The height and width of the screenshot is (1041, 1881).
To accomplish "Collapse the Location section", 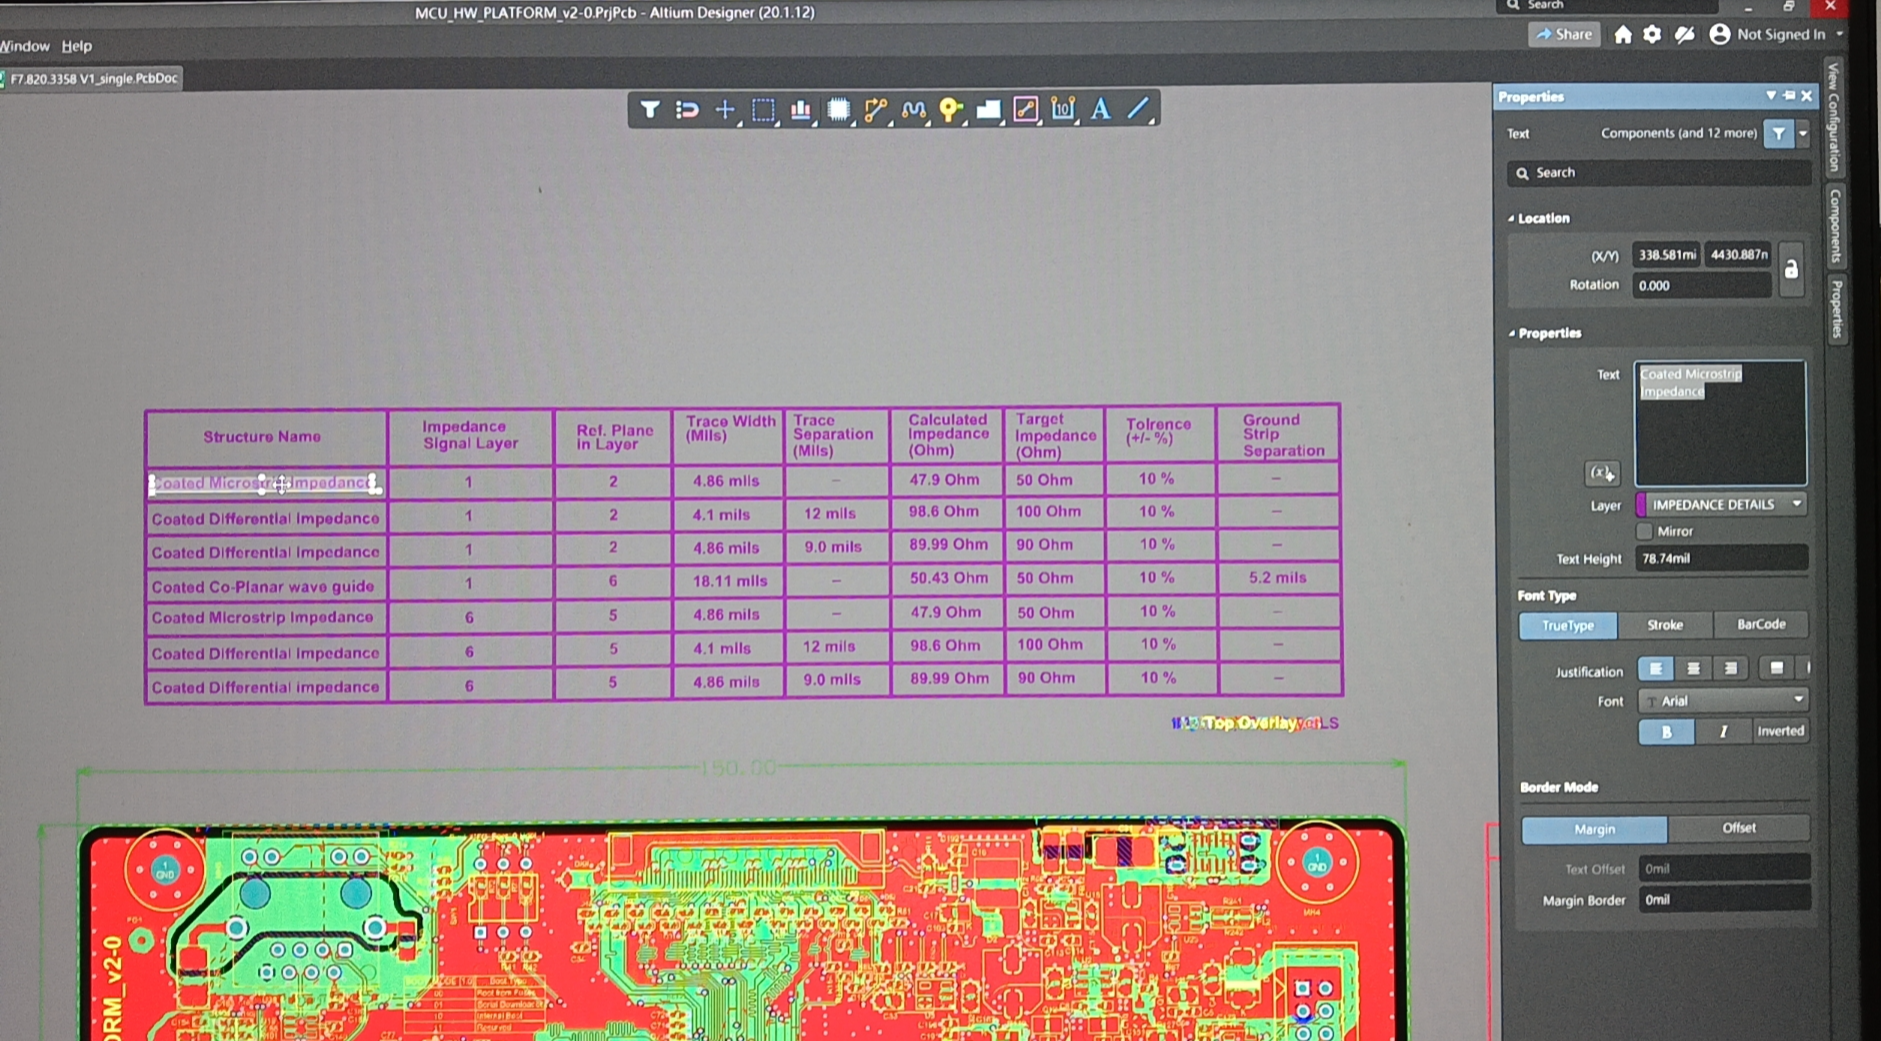I will (1512, 218).
